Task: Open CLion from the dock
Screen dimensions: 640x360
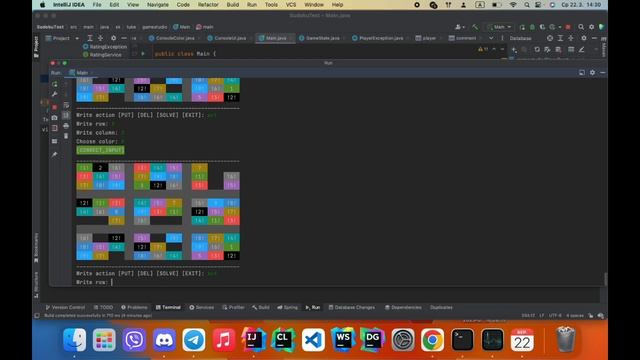Action: pos(283,340)
